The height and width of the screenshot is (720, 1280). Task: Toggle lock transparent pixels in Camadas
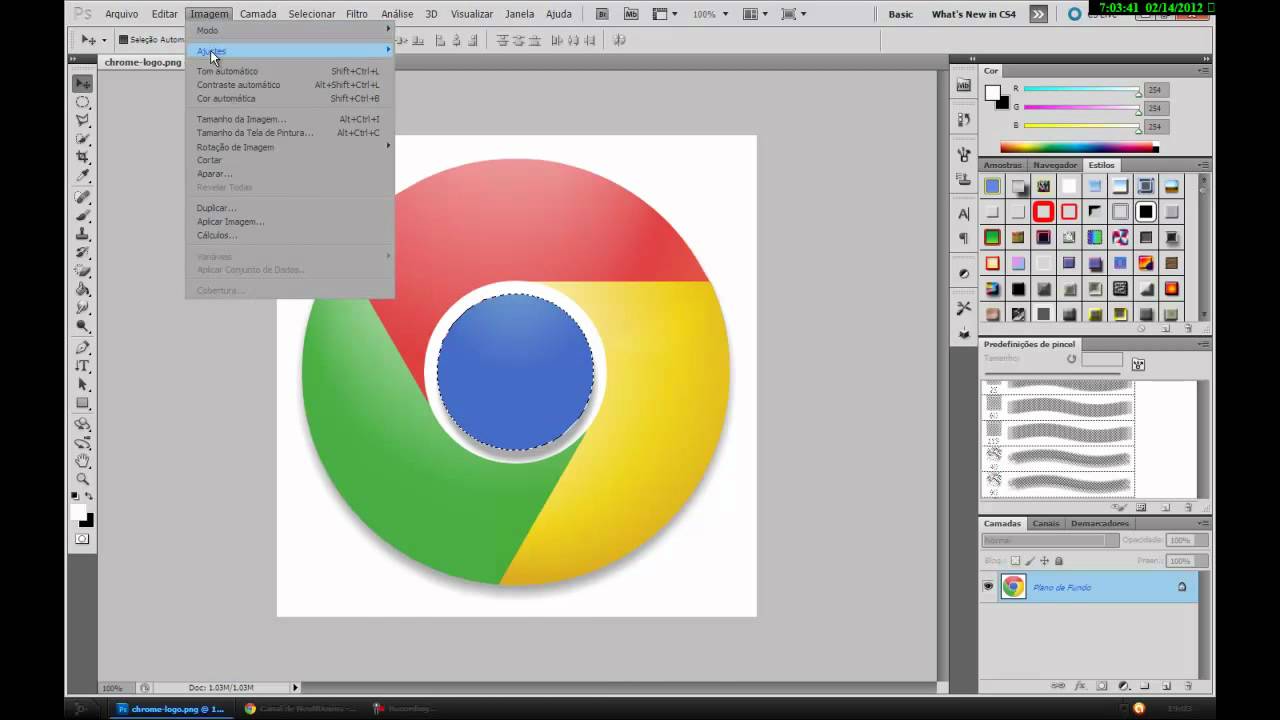tap(1015, 561)
